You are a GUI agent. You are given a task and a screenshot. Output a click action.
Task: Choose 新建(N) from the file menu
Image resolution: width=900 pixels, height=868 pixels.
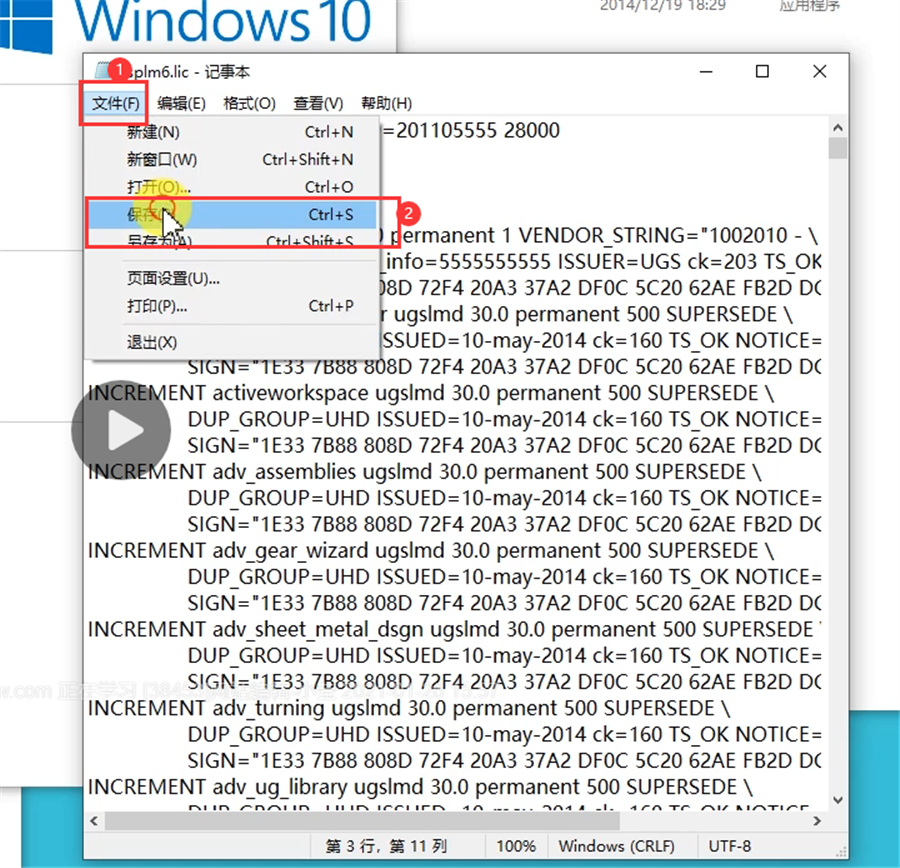pos(232,132)
